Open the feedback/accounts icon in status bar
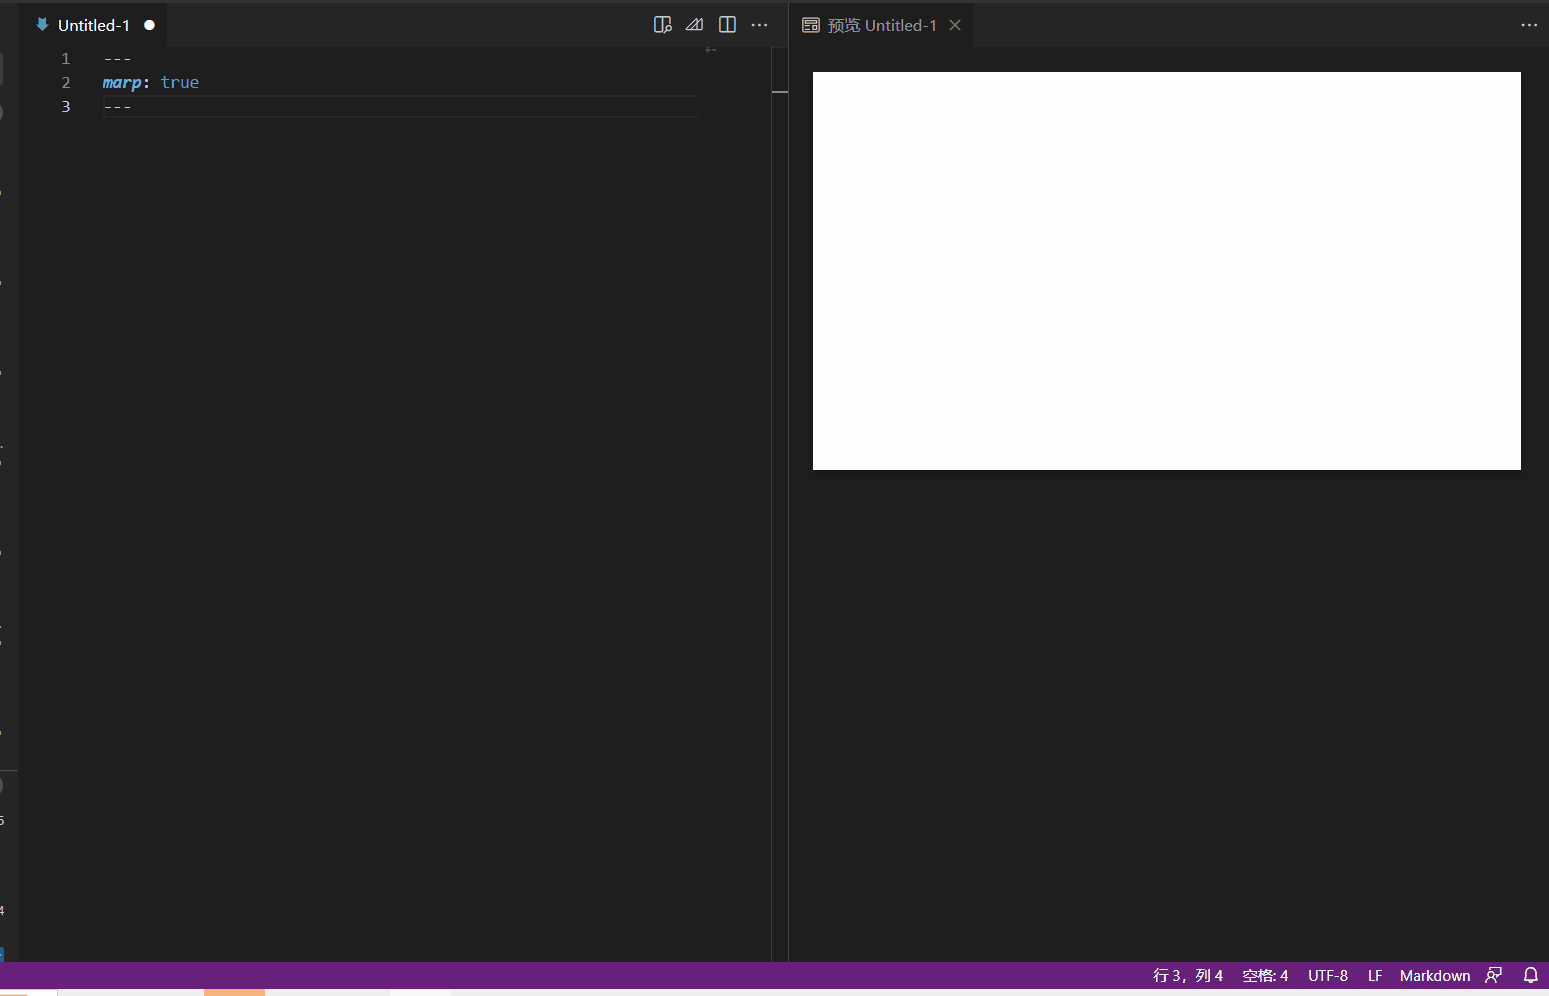 click(1494, 975)
